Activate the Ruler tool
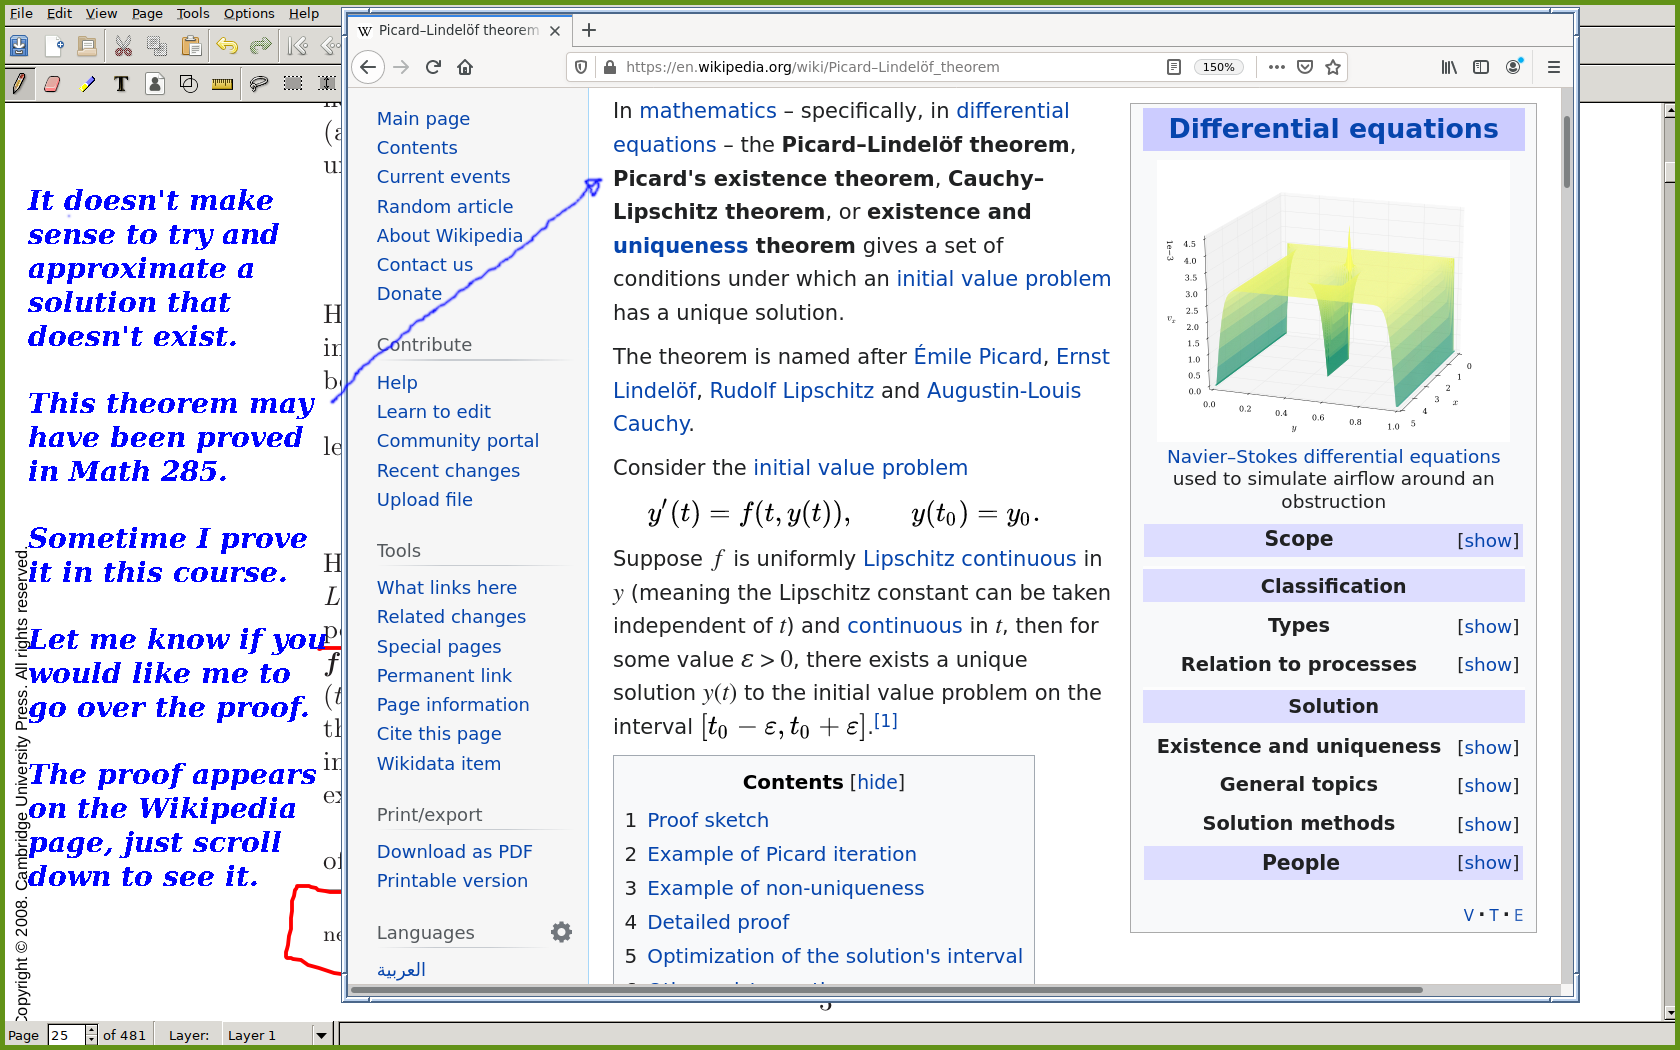This screenshot has width=1680, height=1050. [x=222, y=84]
